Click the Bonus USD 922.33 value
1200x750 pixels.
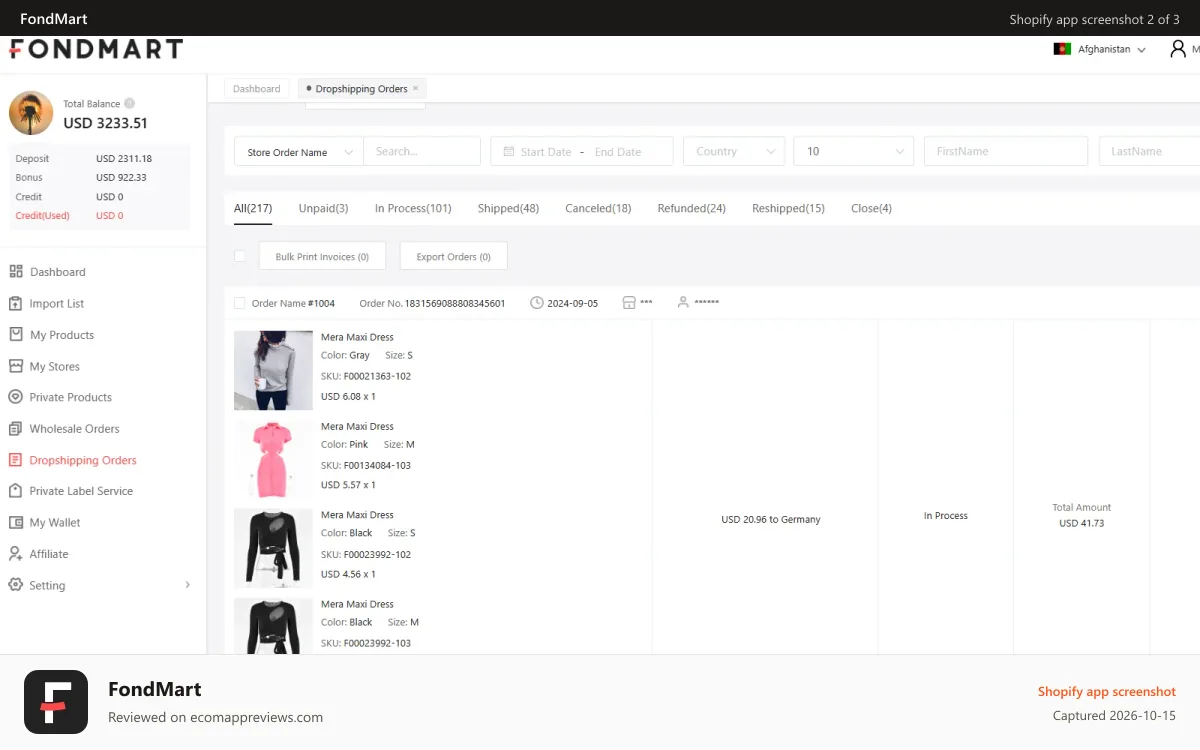click(x=121, y=178)
